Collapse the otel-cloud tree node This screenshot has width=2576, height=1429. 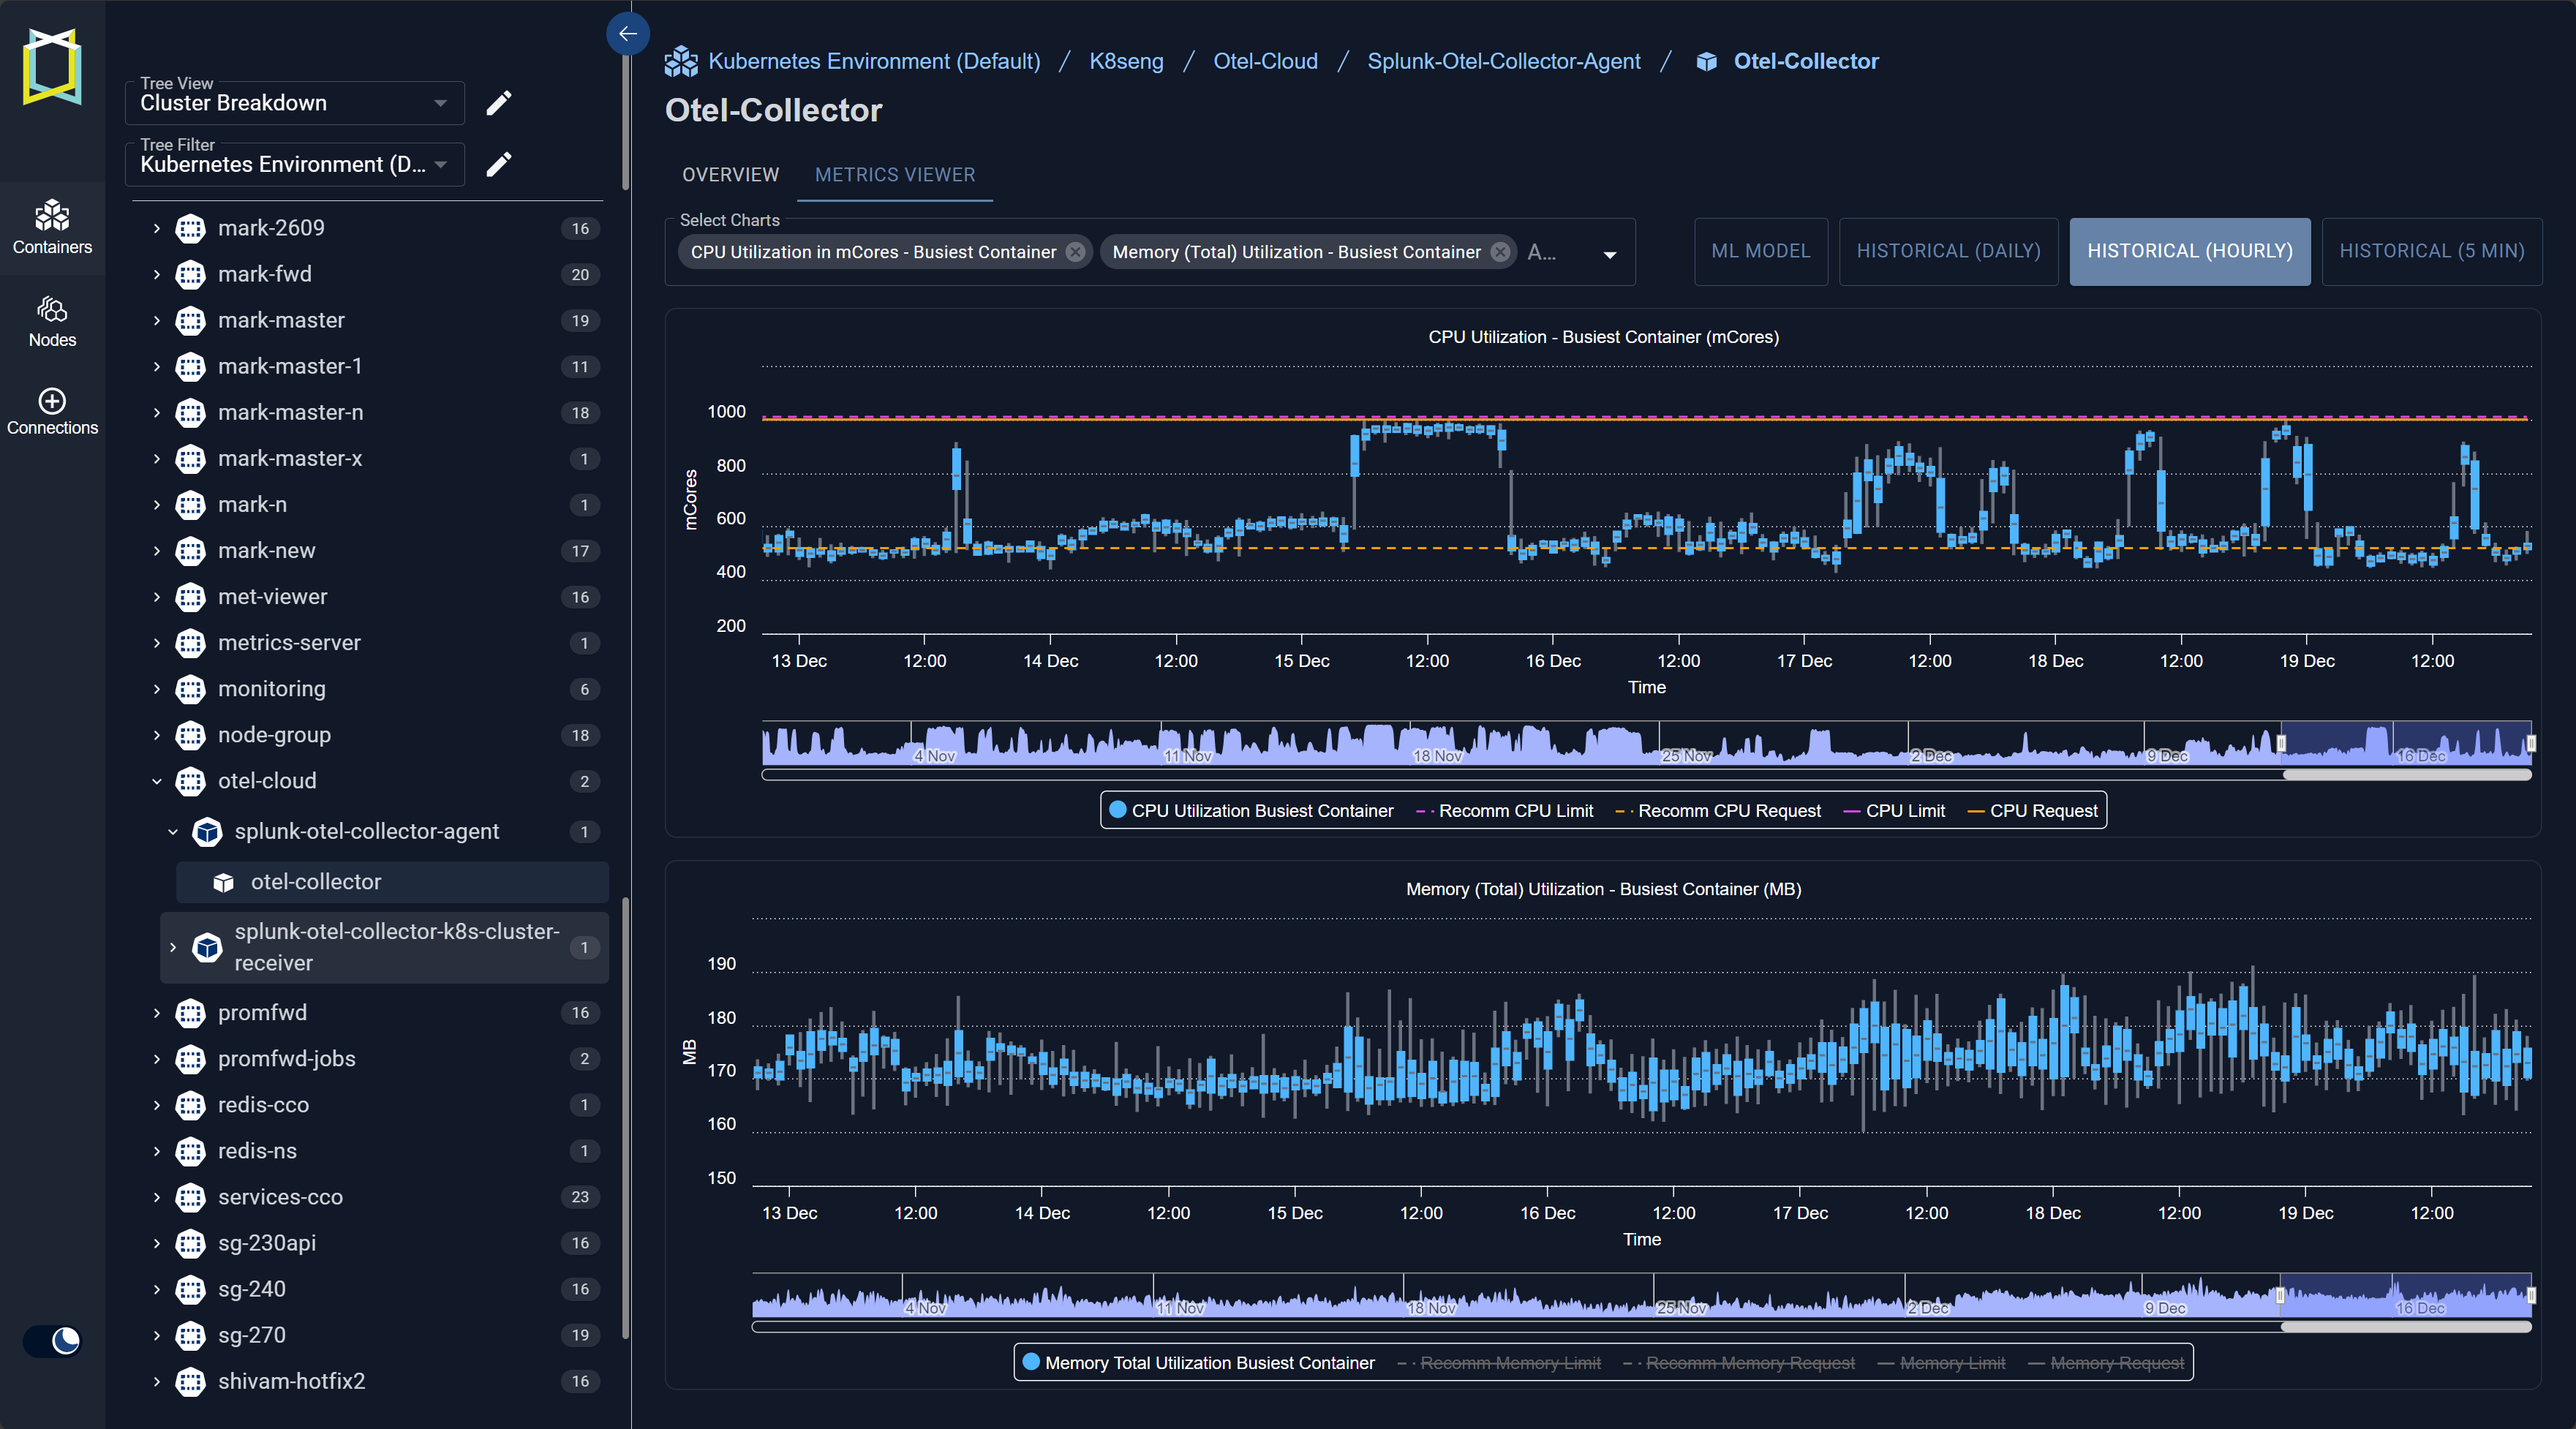click(x=157, y=781)
